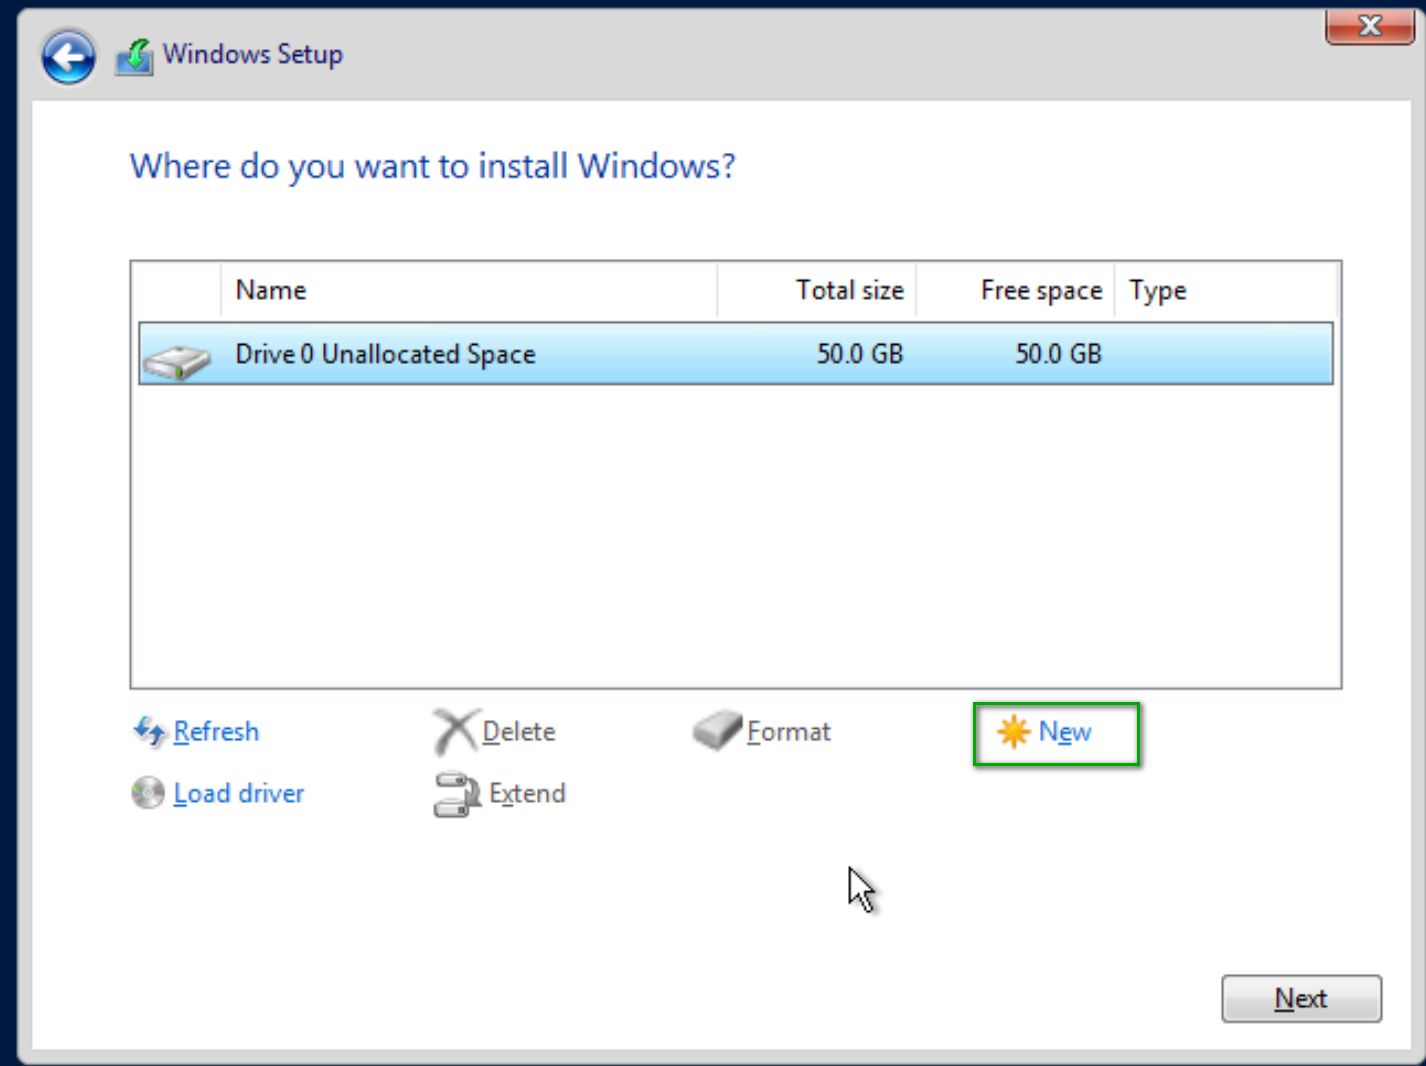Click the Format link

(788, 731)
